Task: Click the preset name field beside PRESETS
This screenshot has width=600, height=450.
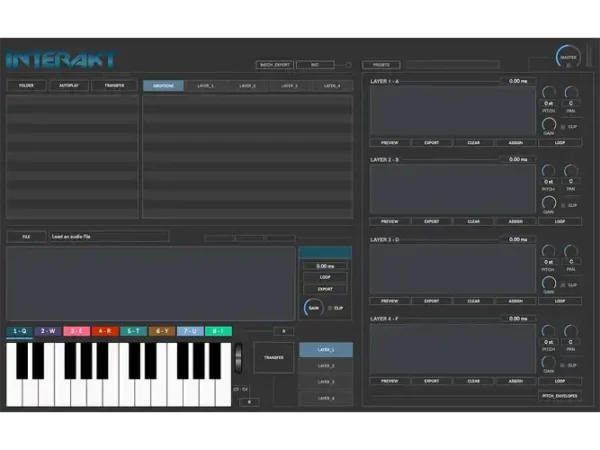Action: coord(453,65)
